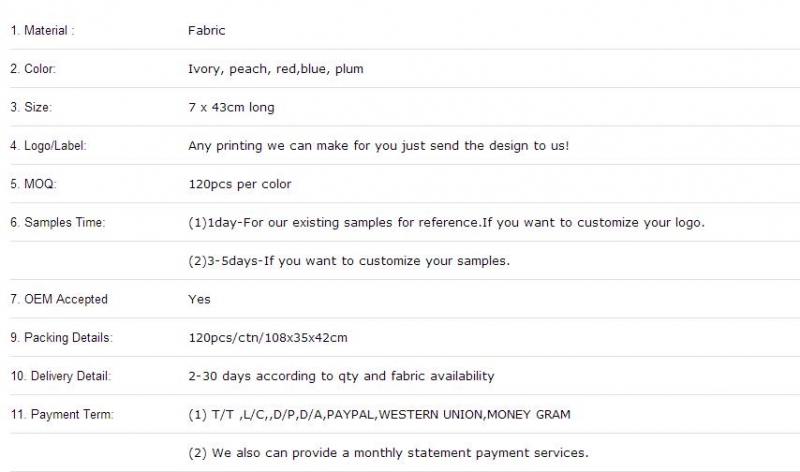
Task: Select the 'Yes' OEM value
Action: click(199, 299)
